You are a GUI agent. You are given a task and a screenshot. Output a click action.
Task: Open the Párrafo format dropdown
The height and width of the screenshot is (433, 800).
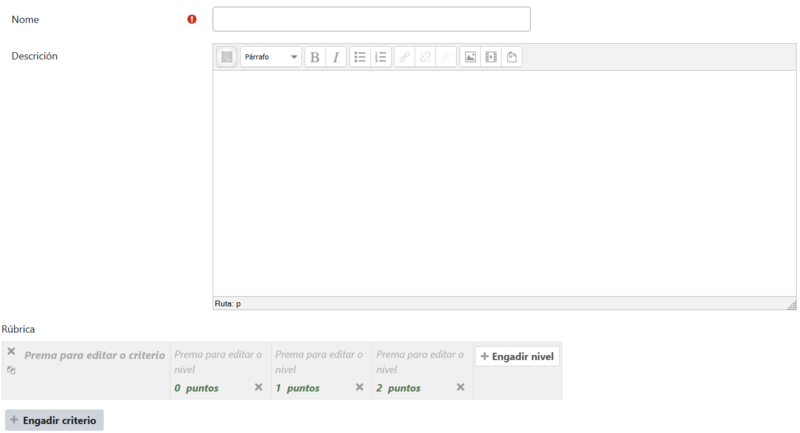[x=271, y=57]
